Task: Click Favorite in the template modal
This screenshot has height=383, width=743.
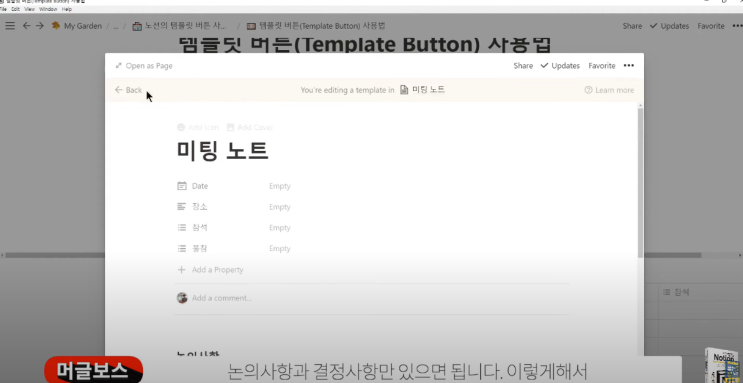Action: point(602,66)
